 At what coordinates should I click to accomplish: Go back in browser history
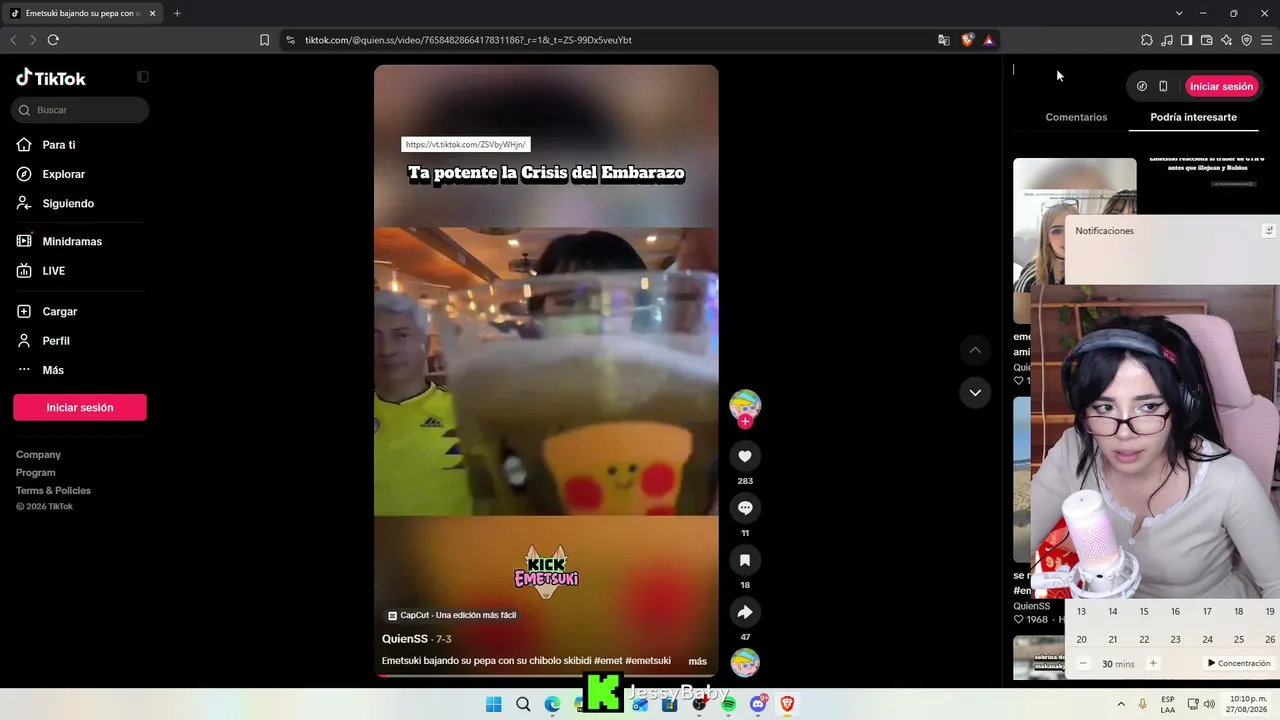click(13, 40)
